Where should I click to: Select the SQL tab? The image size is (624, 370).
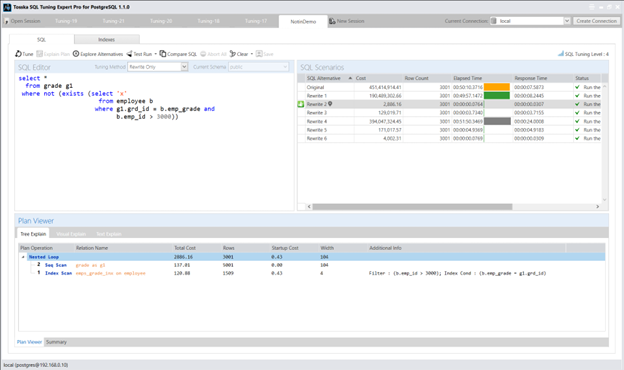(x=41, y=39)
